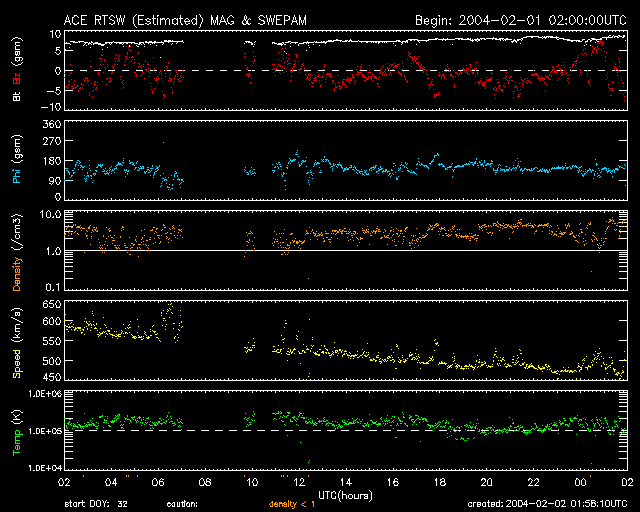
Task: Click the orange Density (/cm3) axis label
Action: coord(16,254)
